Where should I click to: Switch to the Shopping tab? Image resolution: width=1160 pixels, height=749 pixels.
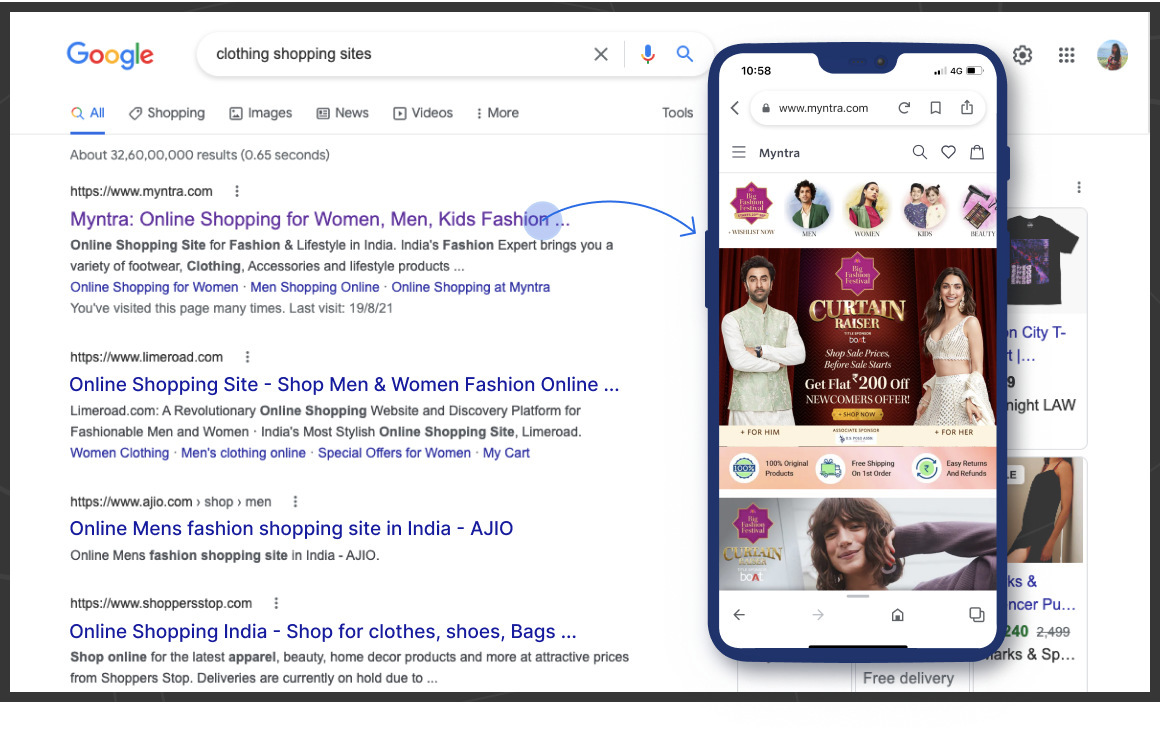166,112
